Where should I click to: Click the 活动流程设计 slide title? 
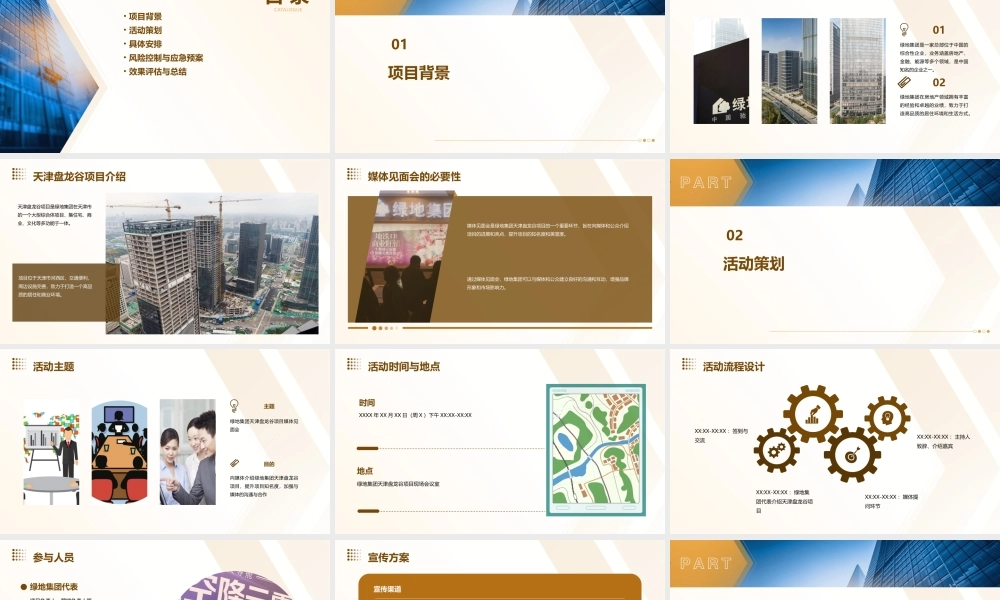(733, 367)
